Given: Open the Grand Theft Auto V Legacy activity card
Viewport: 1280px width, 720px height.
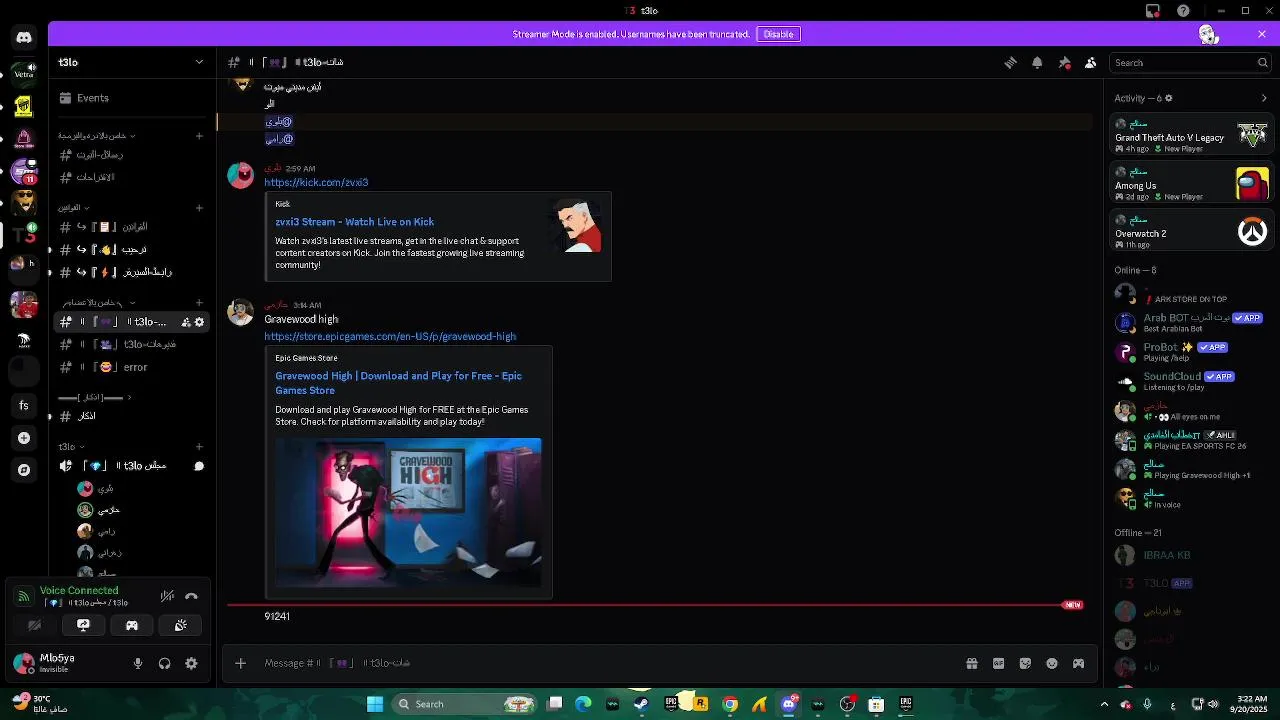Looking at the screenshot, I should point(1191,135).
